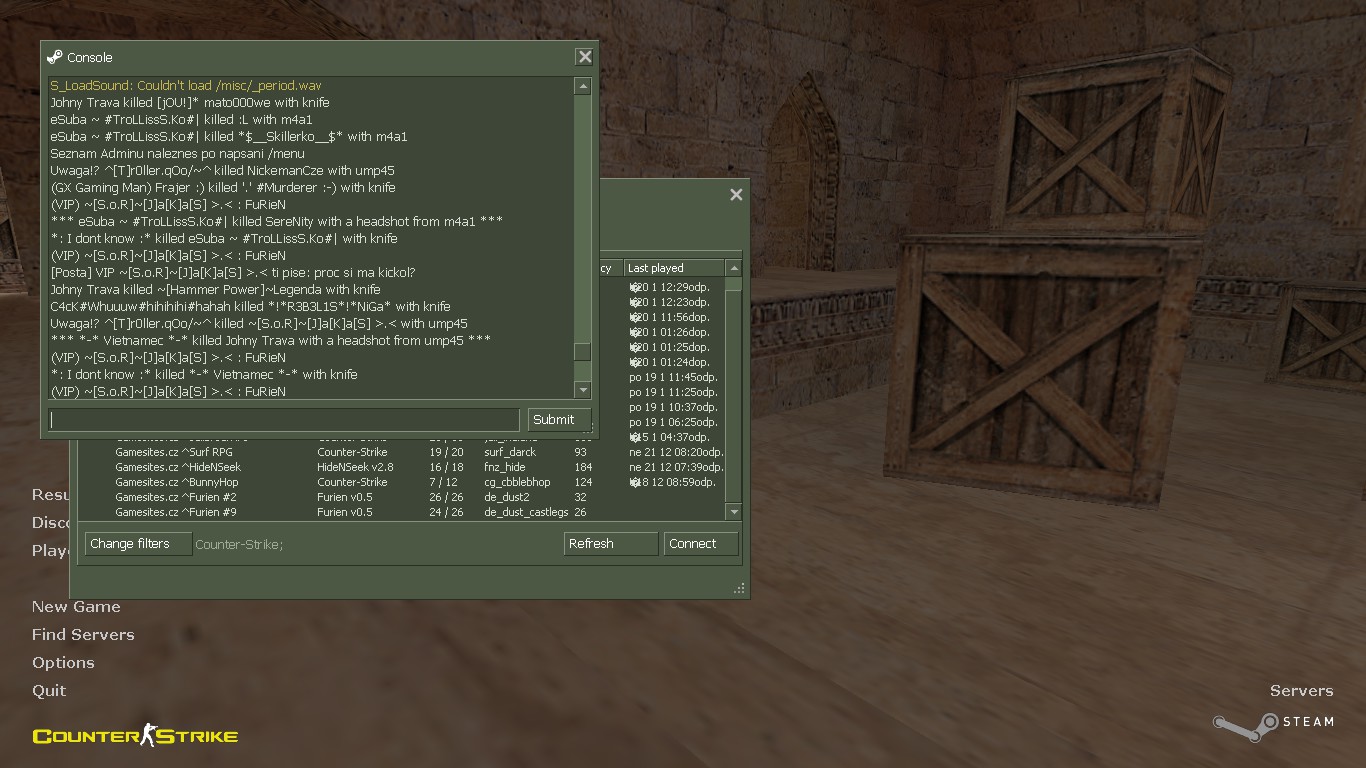Open Change filters panel
The width and height of the screenshot is (1366, 768).
click(138, 544)
